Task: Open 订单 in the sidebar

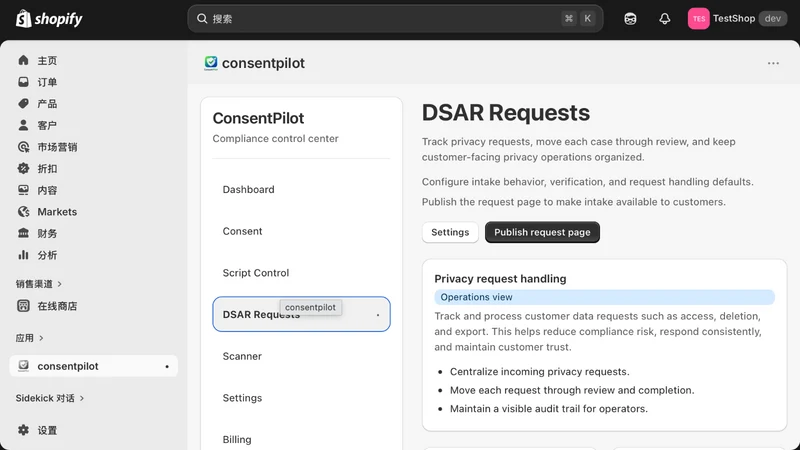Action: coord(47,82)
